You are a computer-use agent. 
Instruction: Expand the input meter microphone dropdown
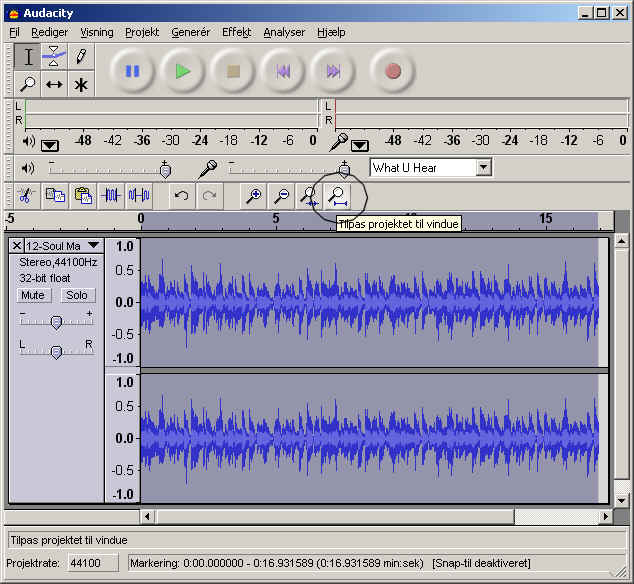tap(359, 145)
